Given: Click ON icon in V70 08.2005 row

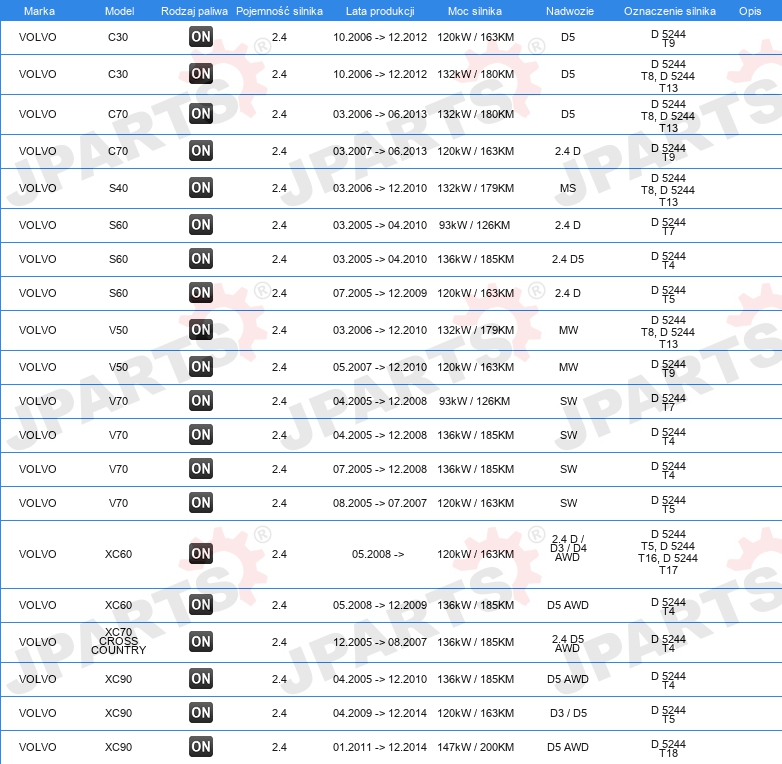Looking at the screenshot, I should [x=201, y=502].
